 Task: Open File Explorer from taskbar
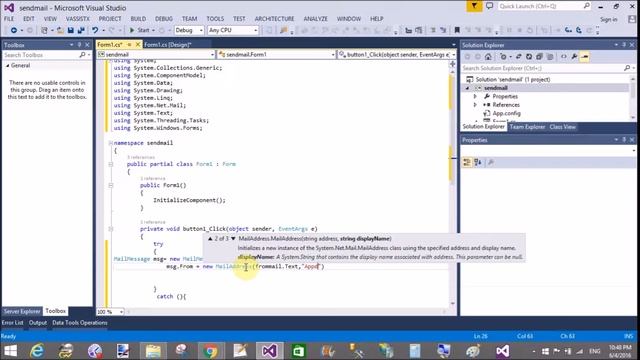pyautogui.click(x=153, y=351)
